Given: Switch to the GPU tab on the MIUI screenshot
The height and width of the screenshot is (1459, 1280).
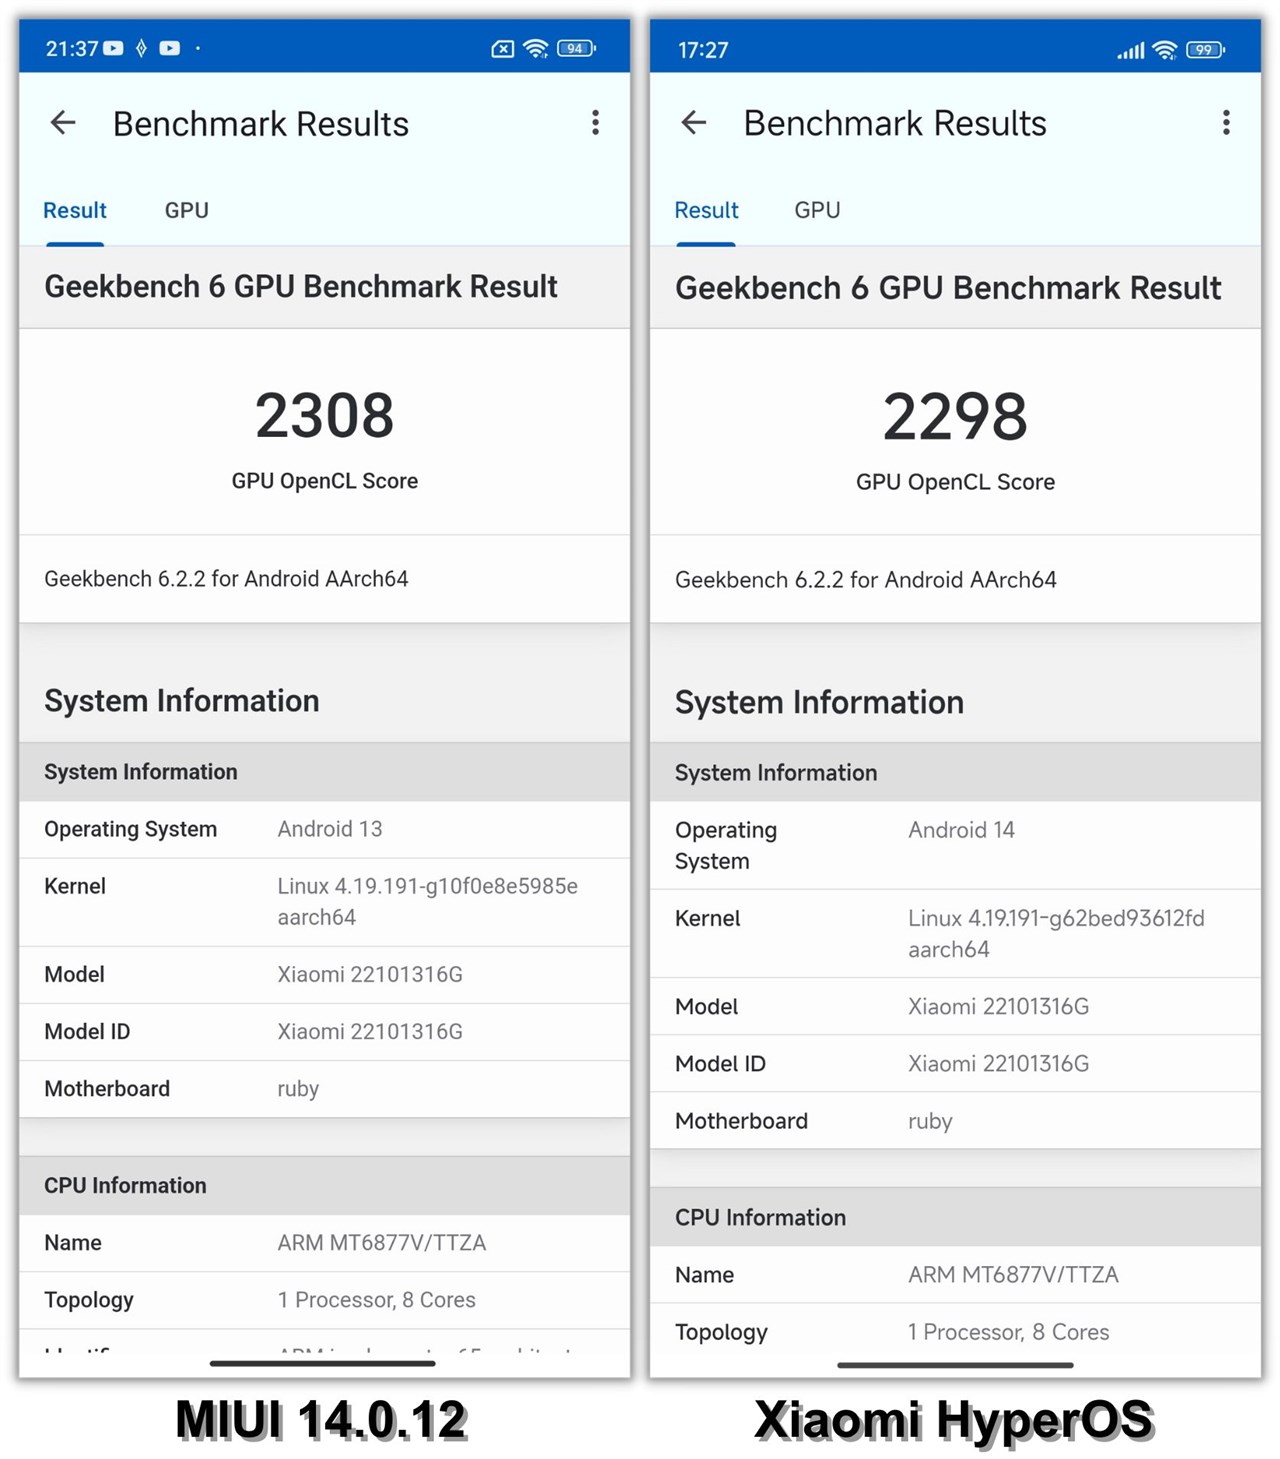Looking at the screenshot, I should click(x=186, y=210).
